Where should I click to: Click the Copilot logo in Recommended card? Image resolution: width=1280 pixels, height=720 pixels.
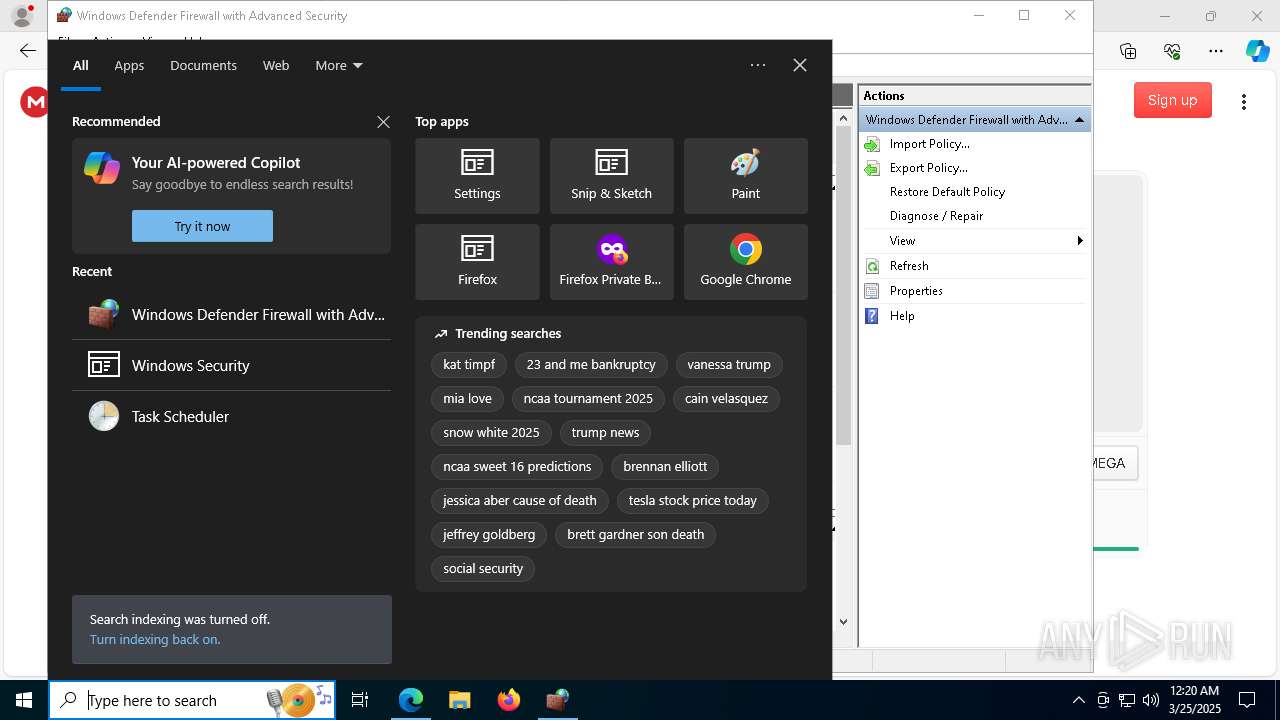point(102,168)
